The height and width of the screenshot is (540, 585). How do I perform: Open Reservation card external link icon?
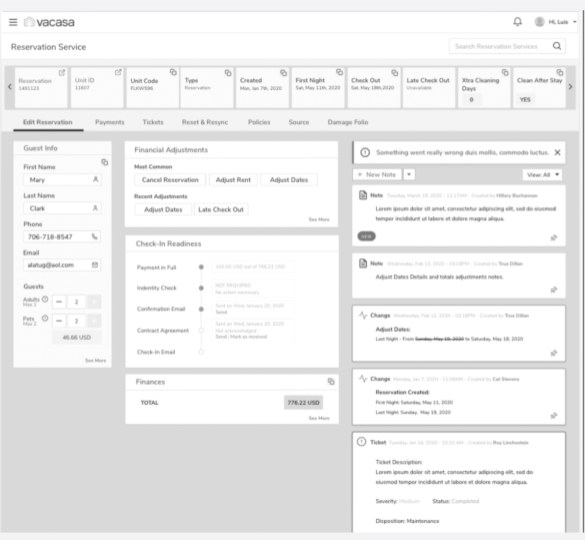(62, 72)
